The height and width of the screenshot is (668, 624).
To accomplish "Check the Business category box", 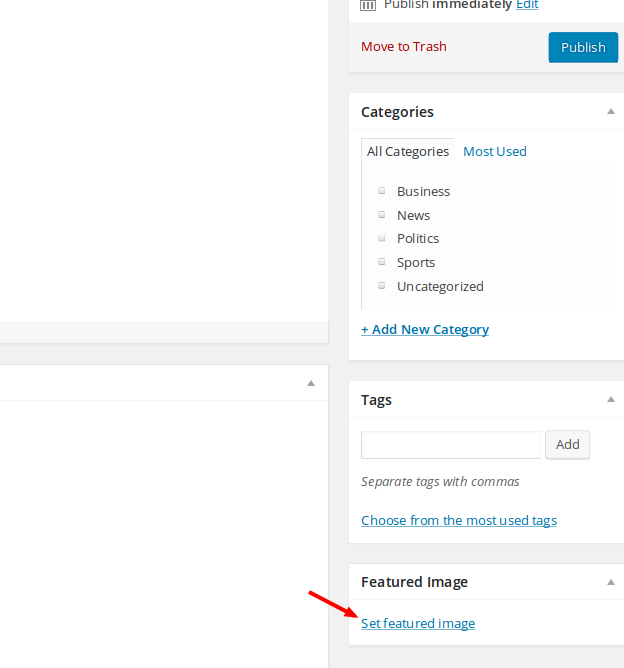I will coord(382,190).
